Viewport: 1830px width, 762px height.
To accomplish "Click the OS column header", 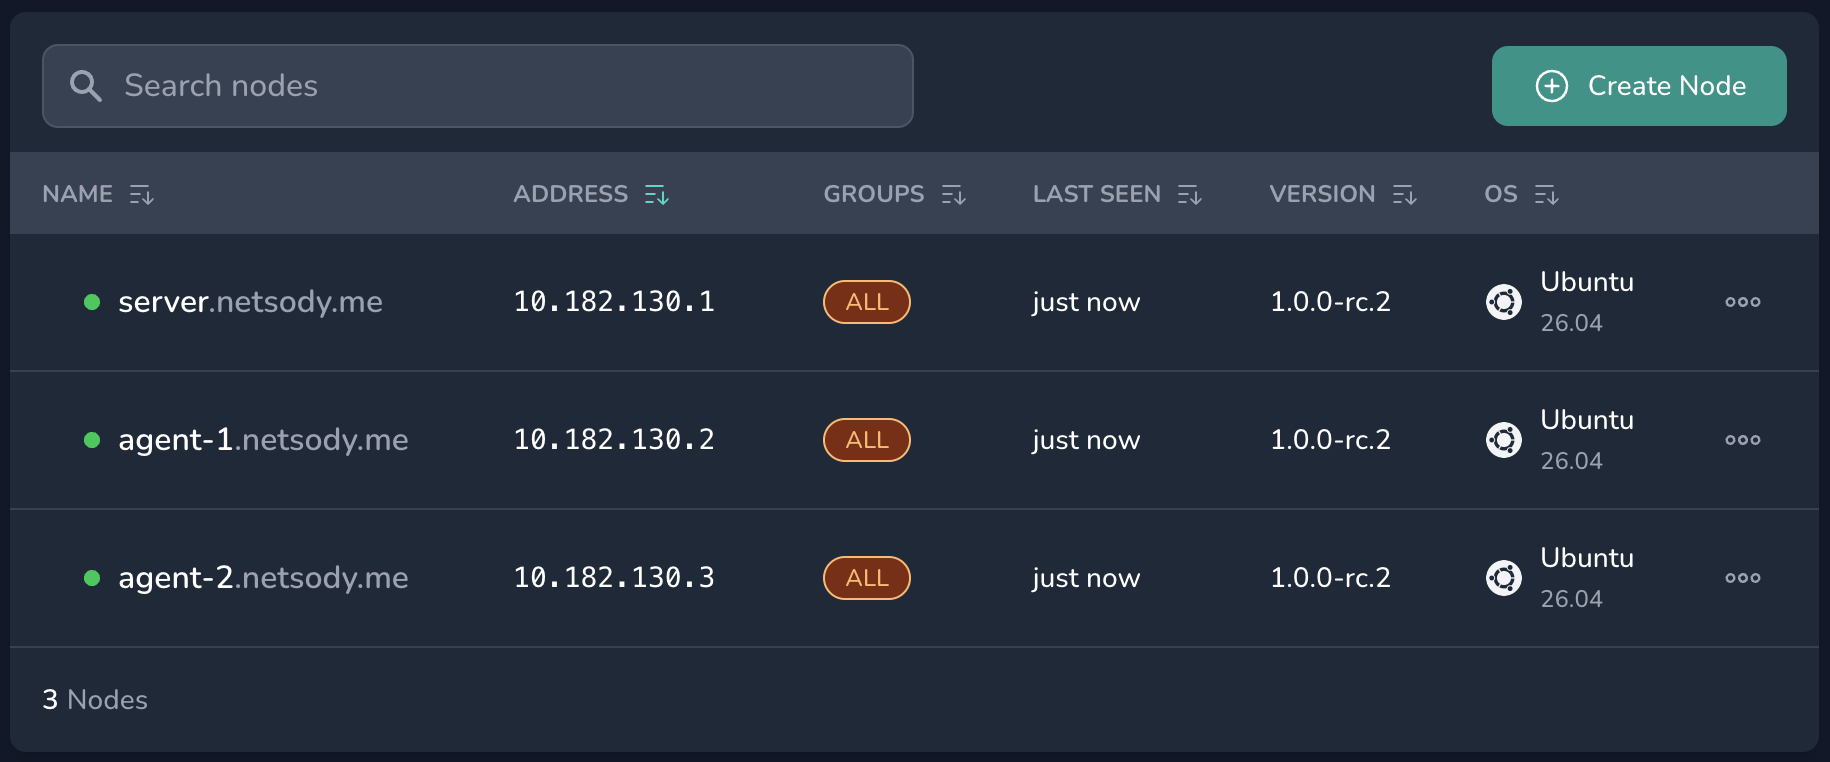I will click(x=1501, y=194).
